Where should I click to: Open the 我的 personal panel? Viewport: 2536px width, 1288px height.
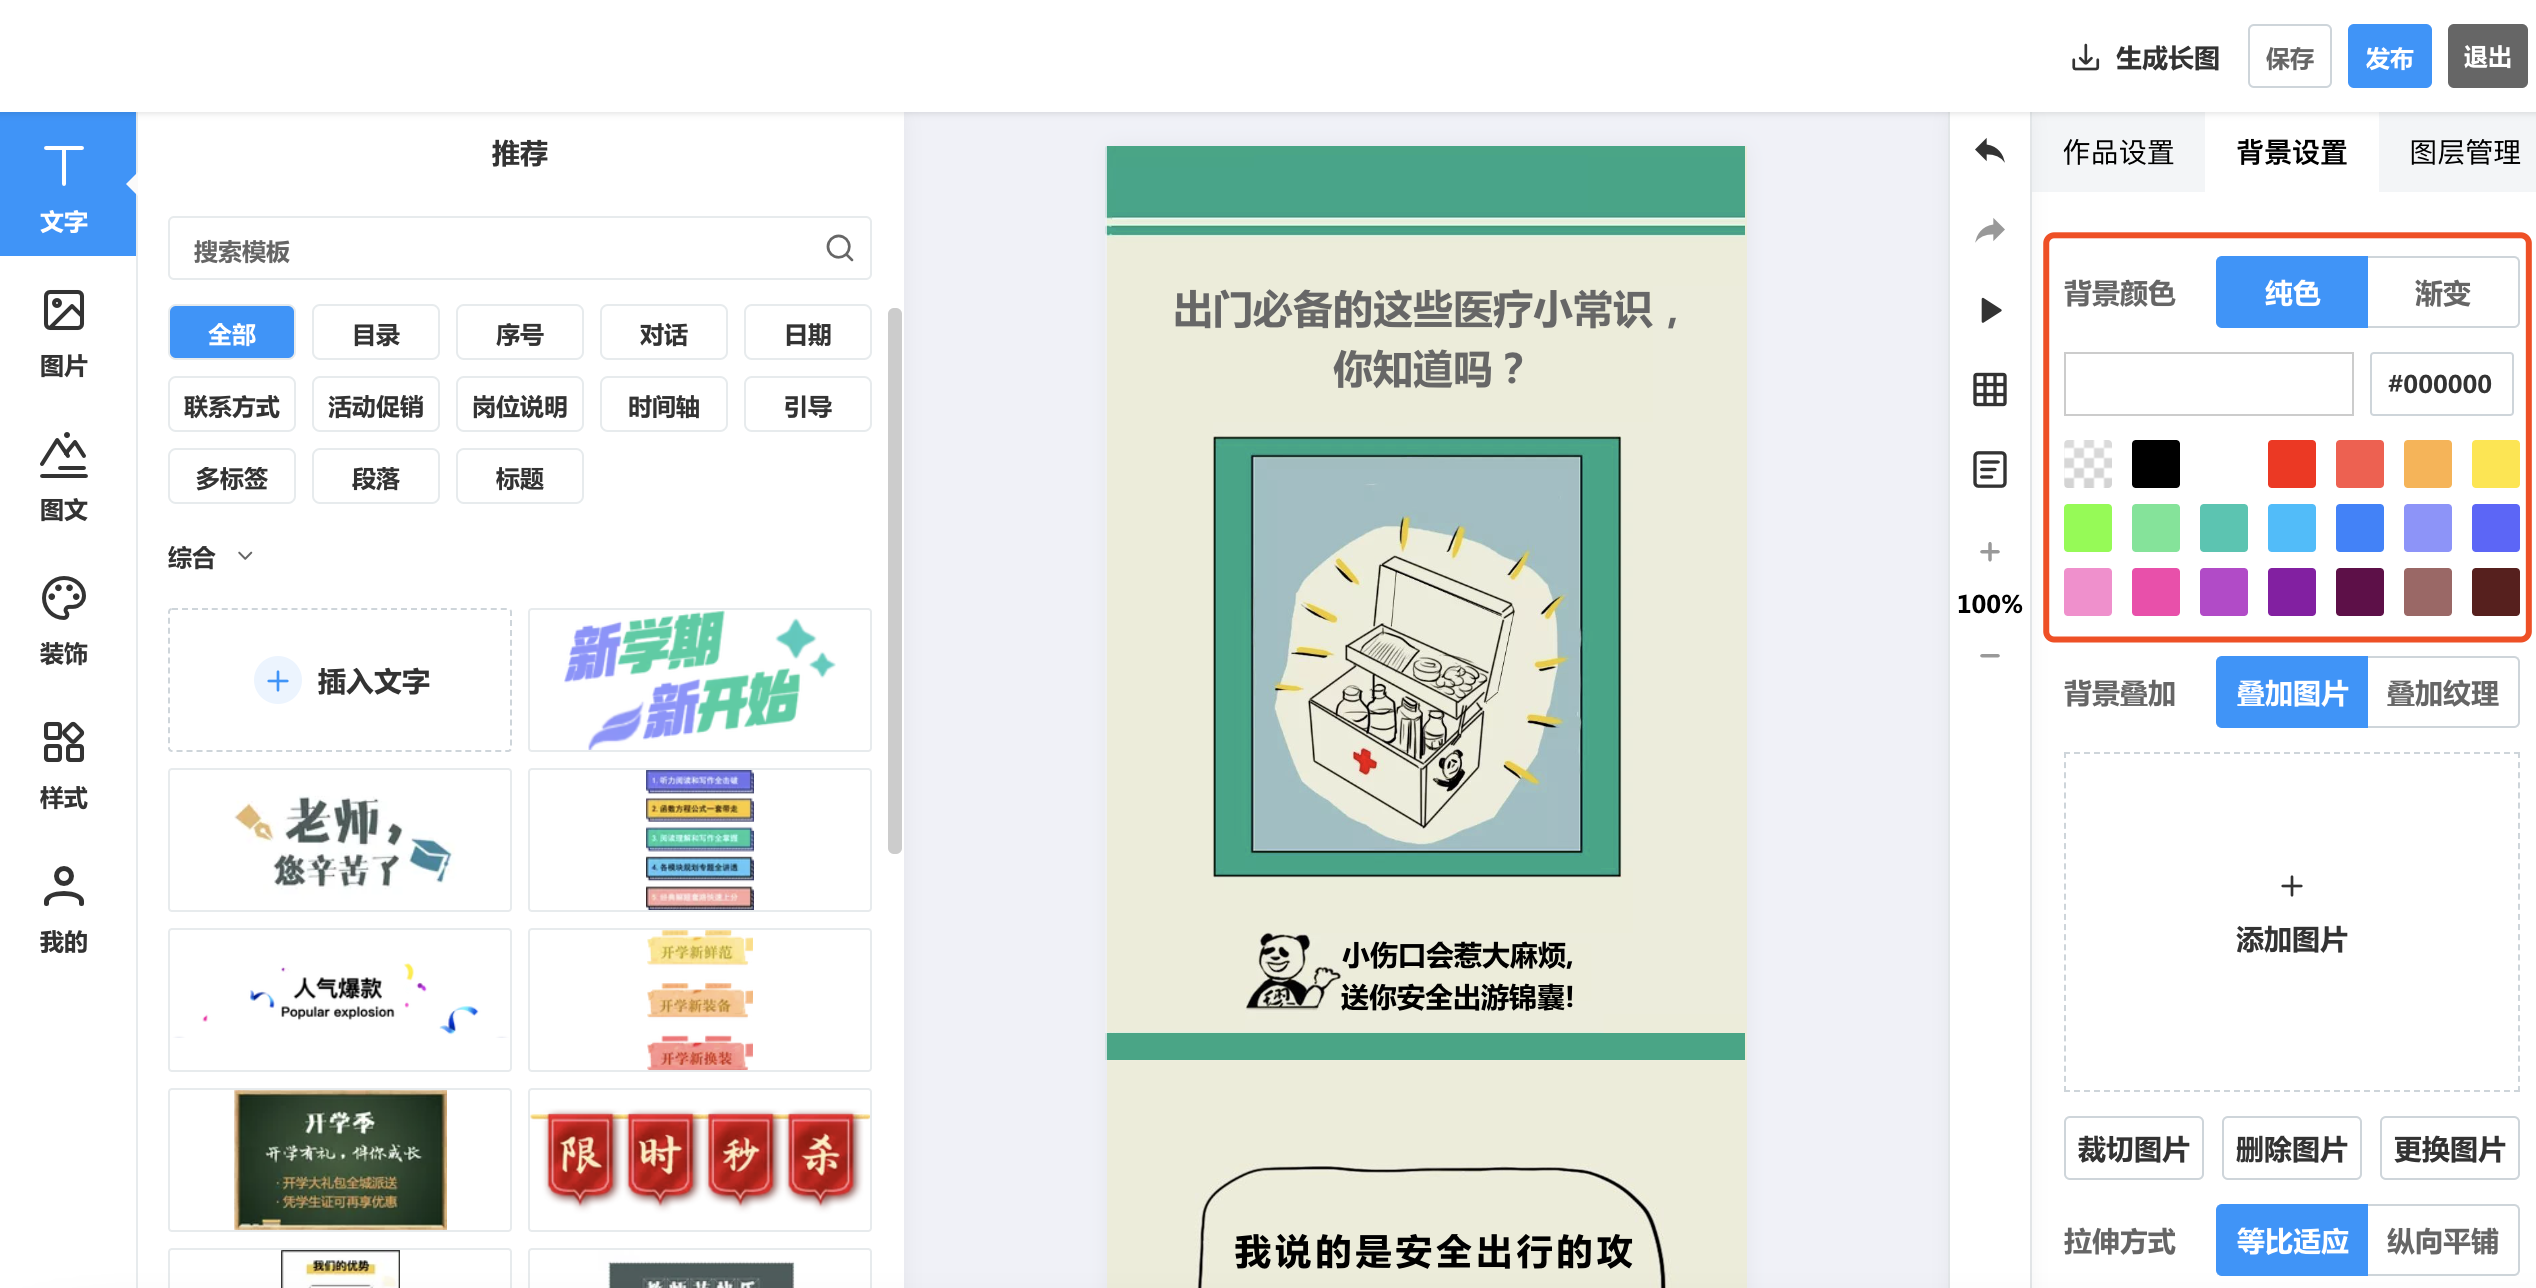coord(64,909)
